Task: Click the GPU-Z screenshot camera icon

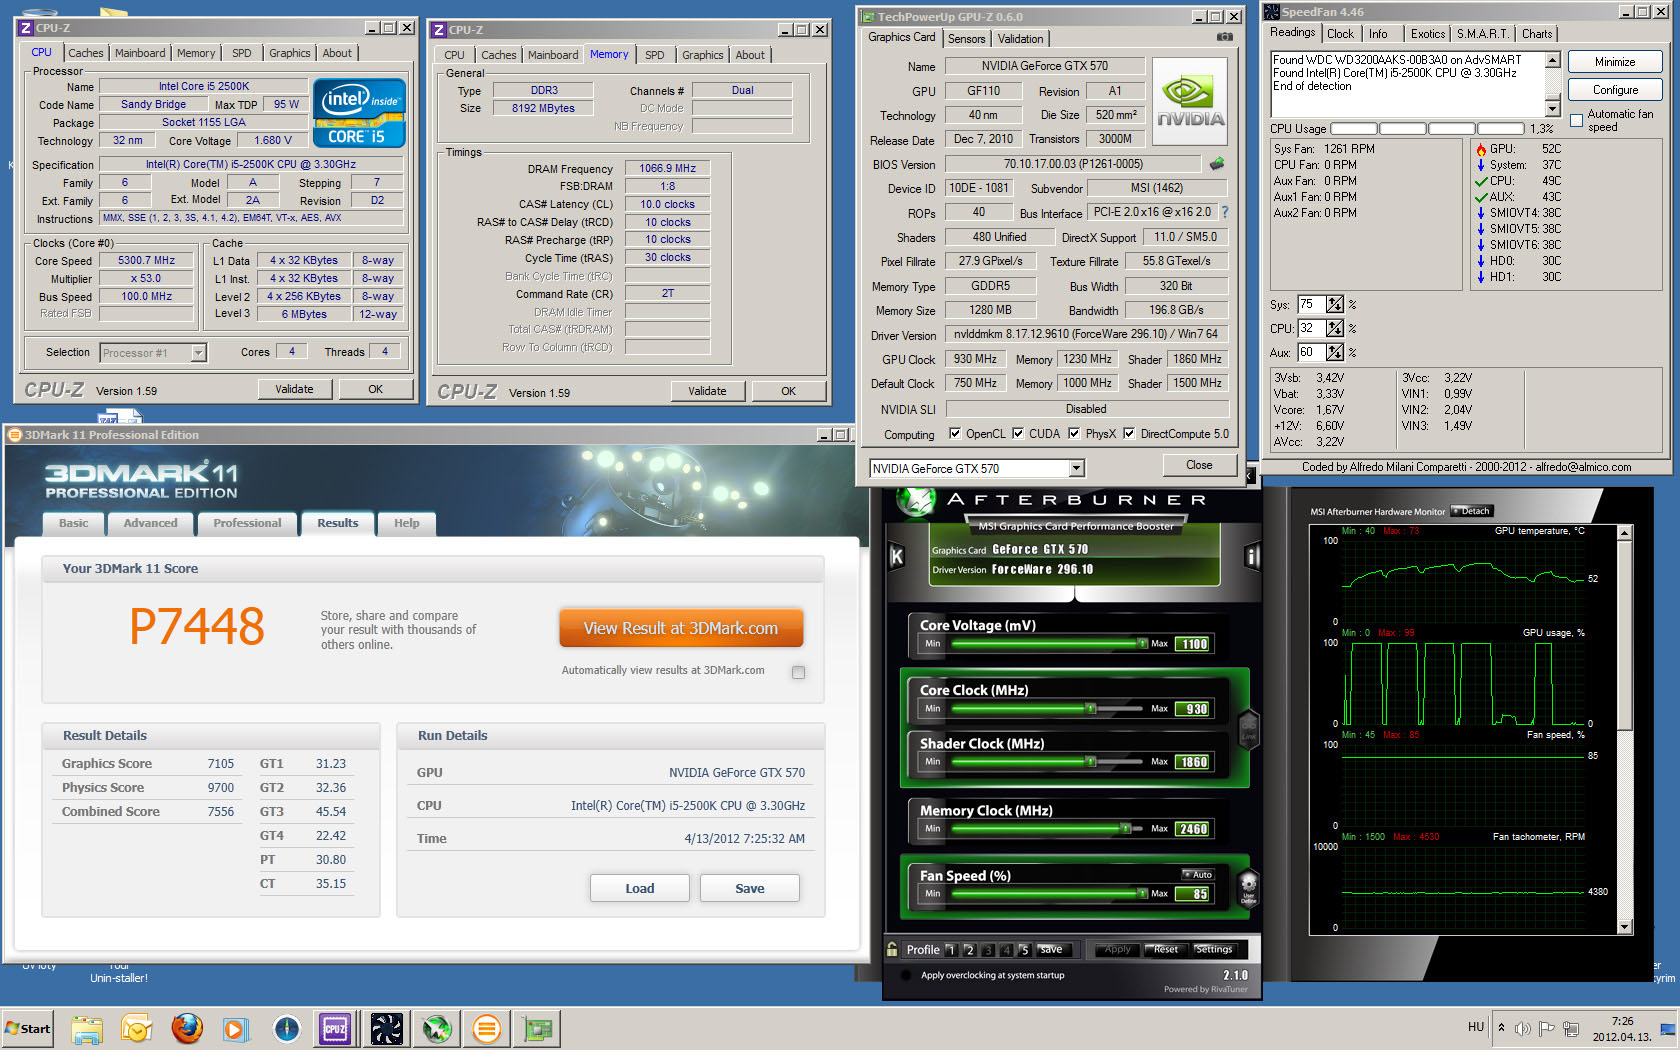Action: coord(1224,37)
